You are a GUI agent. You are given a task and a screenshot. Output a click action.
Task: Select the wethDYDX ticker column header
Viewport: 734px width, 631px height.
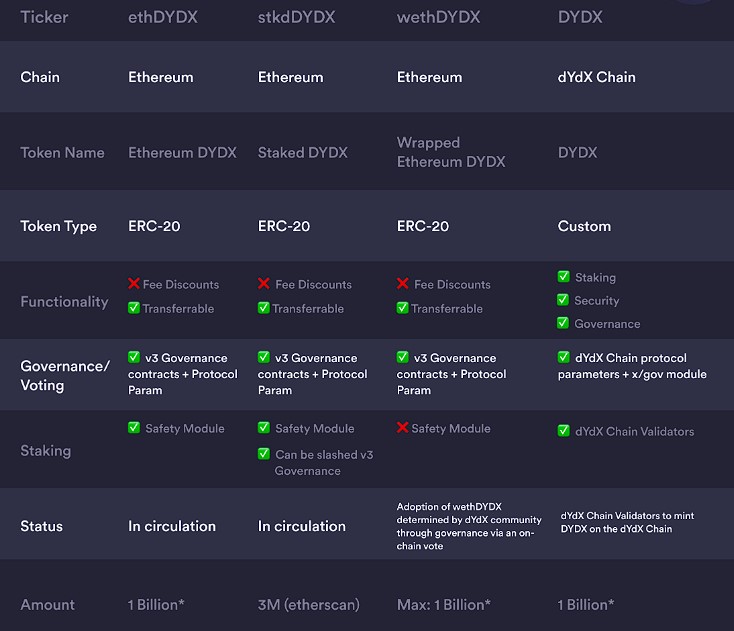click(x=439, y=17)
